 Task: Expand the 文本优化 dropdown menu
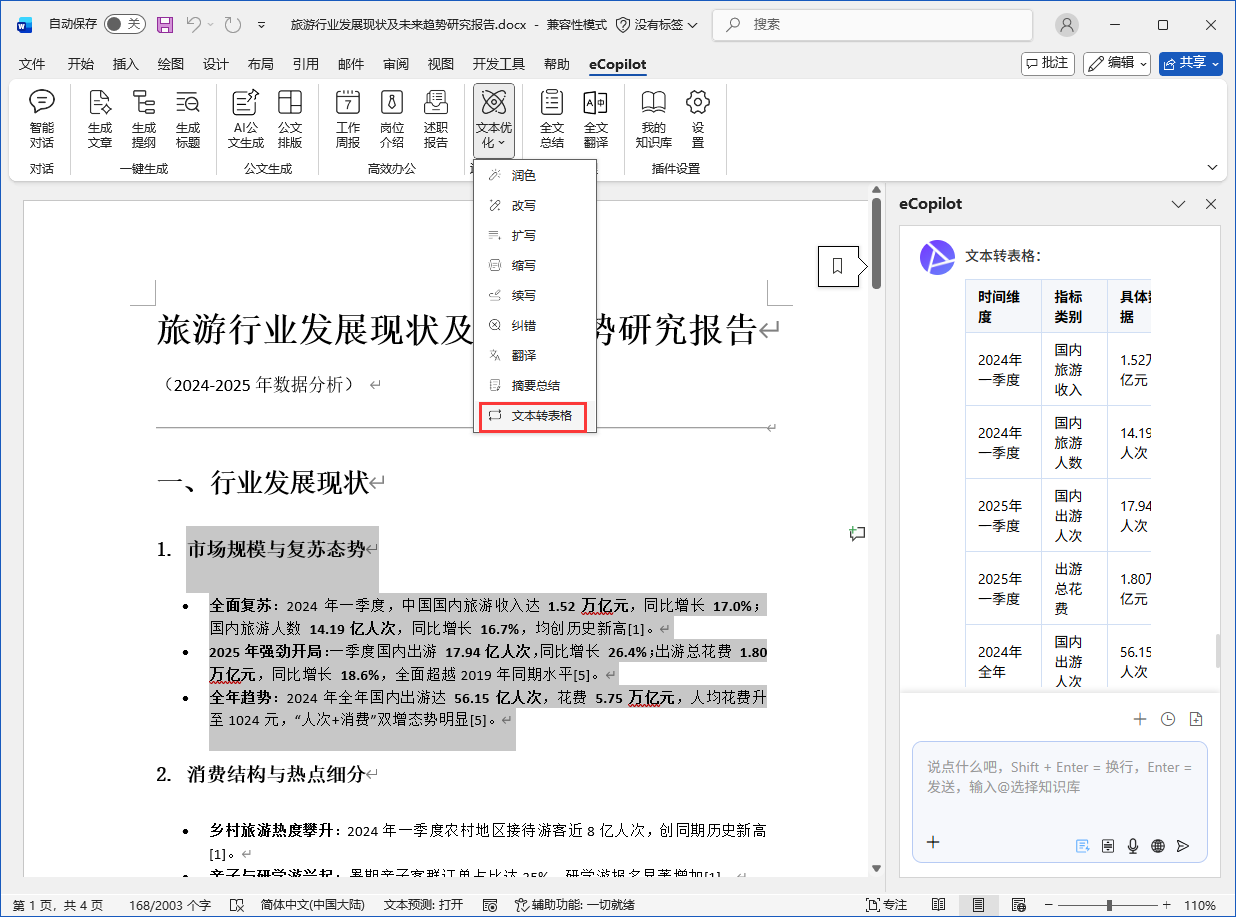(x=493, y=141)
